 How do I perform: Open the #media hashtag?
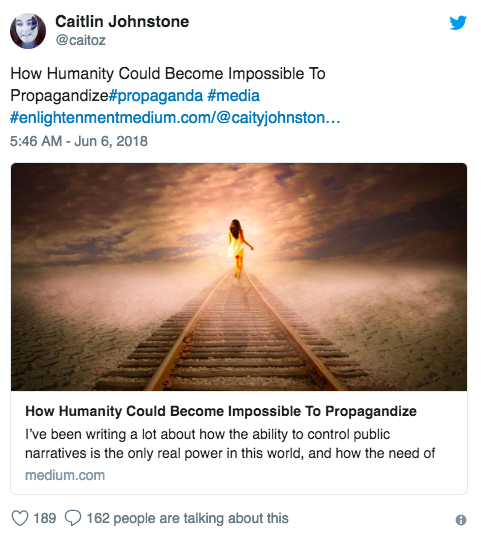233,96
